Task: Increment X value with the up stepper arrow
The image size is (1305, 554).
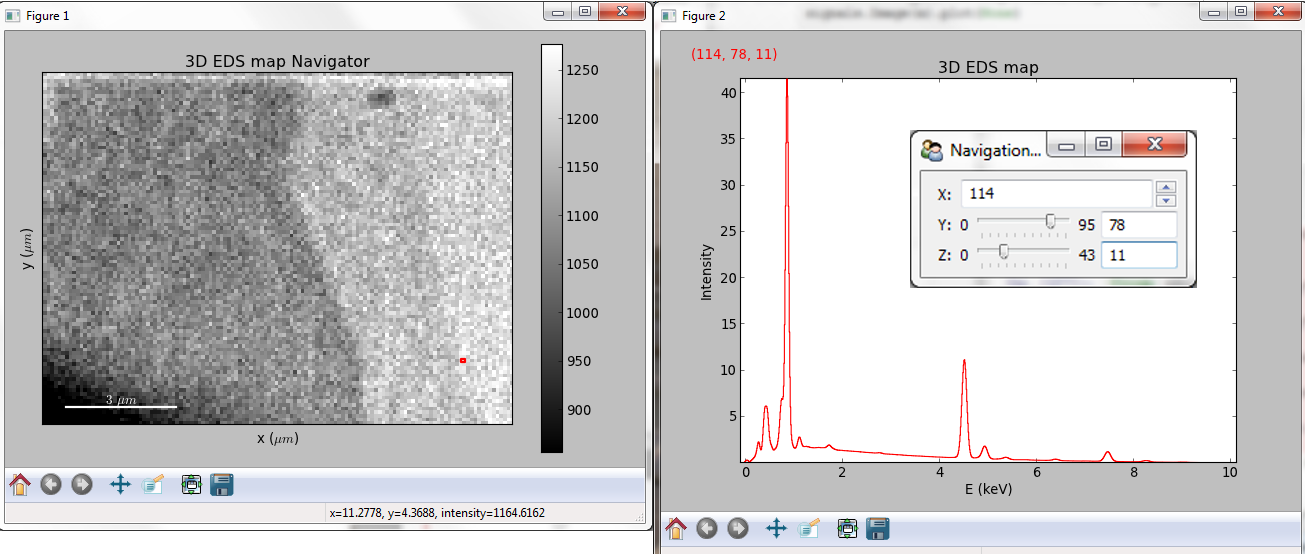Action: pyautogui.click(x=1166, y=187)
